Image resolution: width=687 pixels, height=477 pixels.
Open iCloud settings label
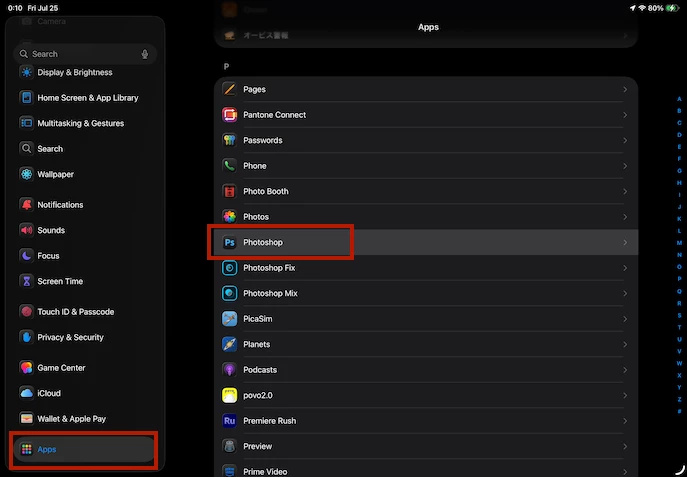pyautogui.click(x=49, y=393)
